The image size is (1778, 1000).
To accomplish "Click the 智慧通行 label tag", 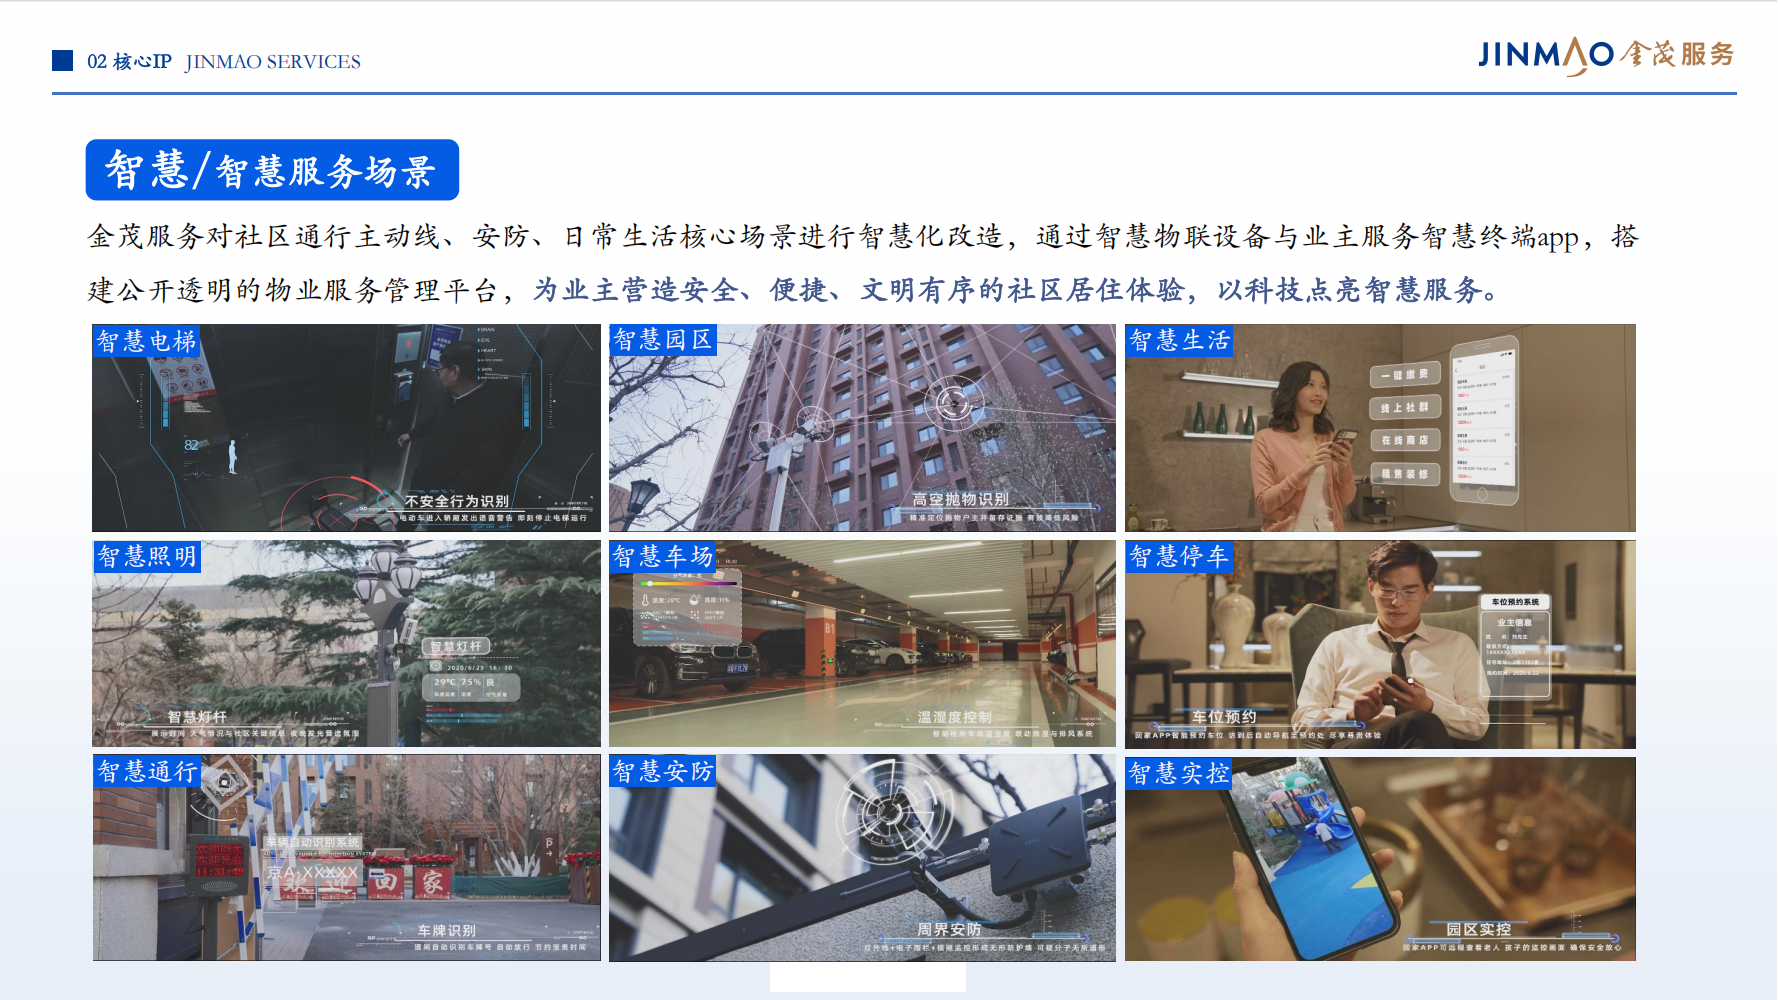I will pyautogui.click(x=147, y=771).
